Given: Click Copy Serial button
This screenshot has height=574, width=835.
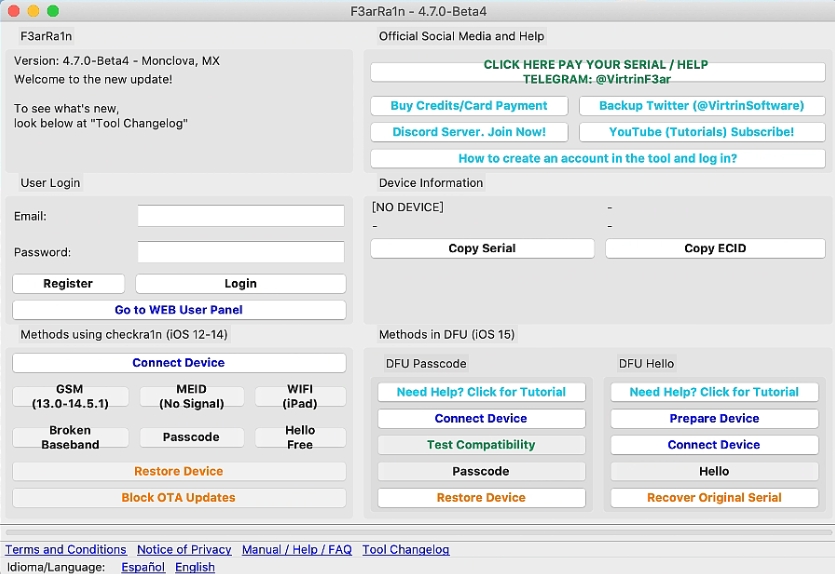Looking at the screenshot, I should (x=482, y=248).
